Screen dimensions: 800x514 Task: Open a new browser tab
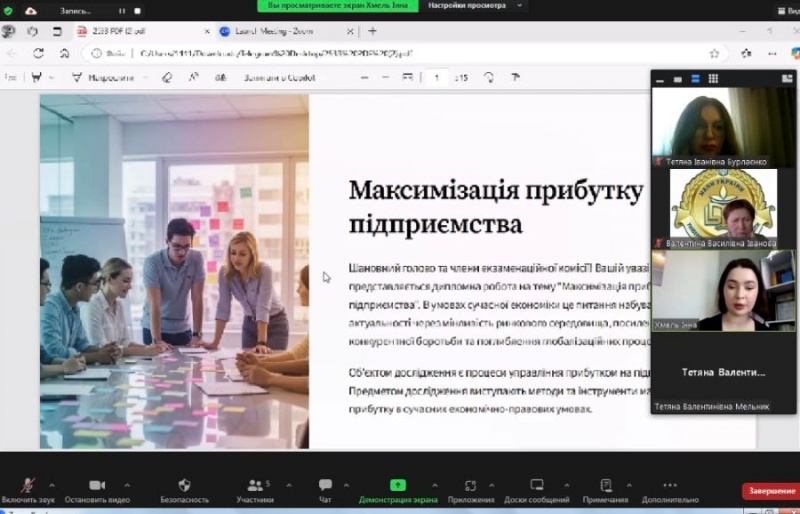pyautogui.click(x=372, y=31)
